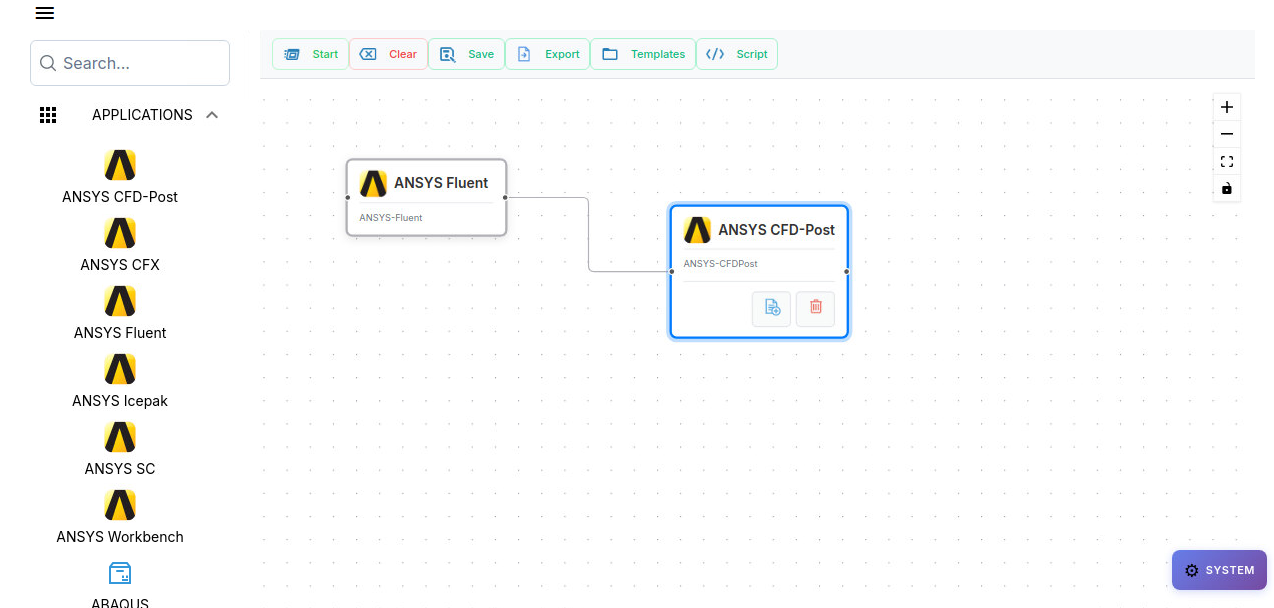Select the ANSYS CFD-Post node title
Image resolution: width=1274 pixels, height=608 pixels.
pos(776,230)
